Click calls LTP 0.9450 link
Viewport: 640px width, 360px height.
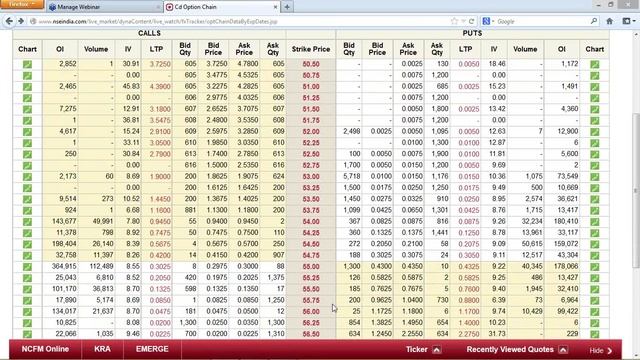click(160, 222)
